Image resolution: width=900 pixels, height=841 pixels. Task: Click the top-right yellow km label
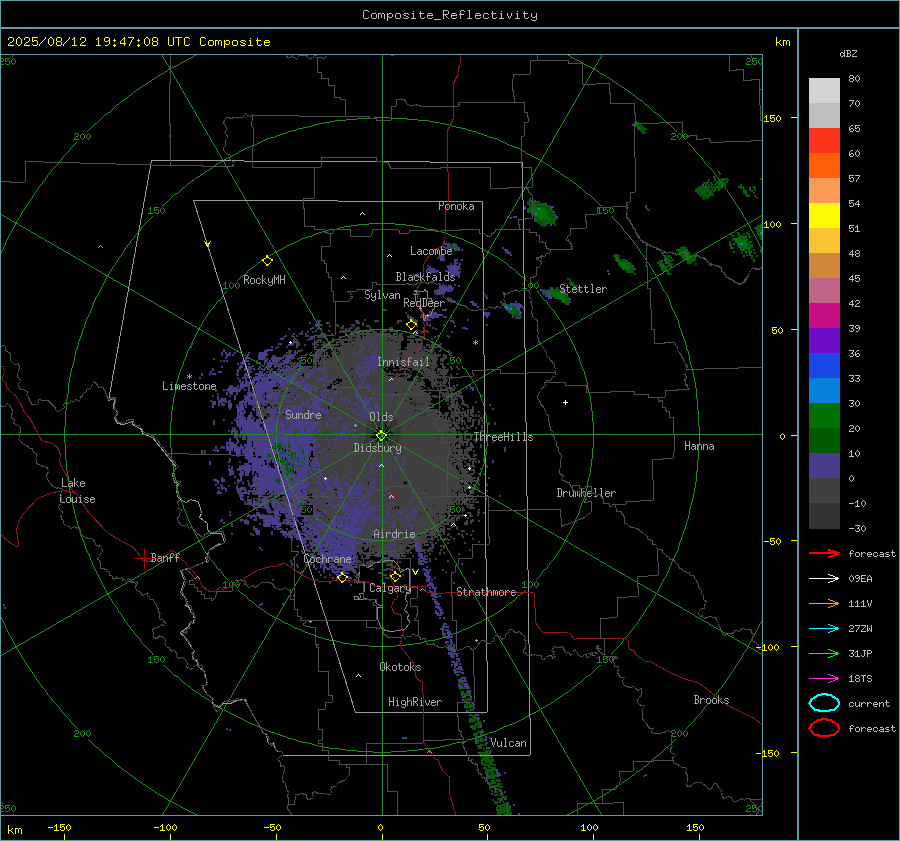tap(782, 42)
